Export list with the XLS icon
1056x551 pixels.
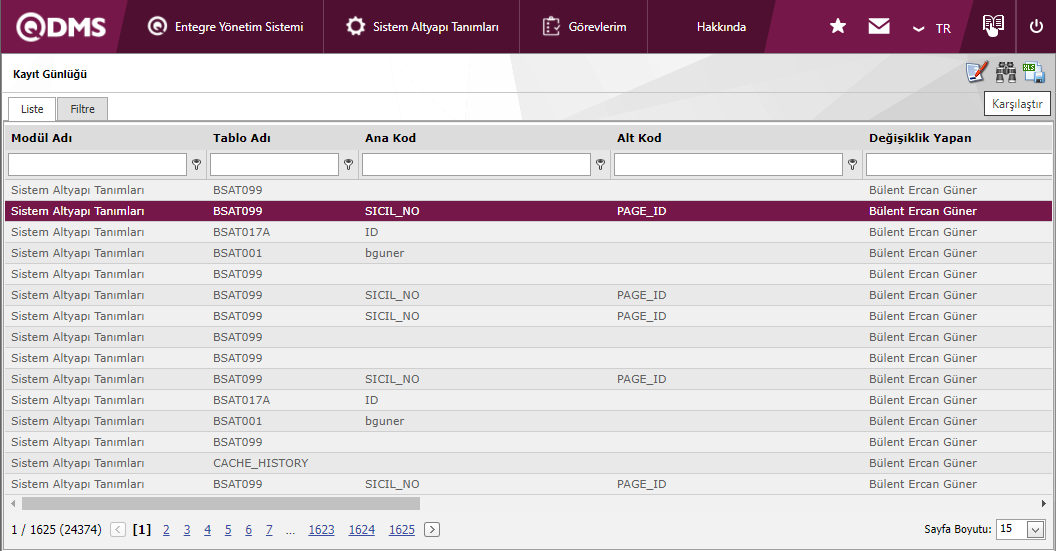pos(1034,73)
